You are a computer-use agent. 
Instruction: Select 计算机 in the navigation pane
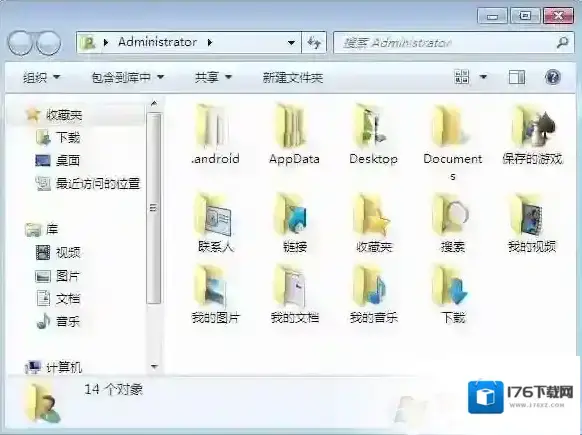click(x=53, y=367)
